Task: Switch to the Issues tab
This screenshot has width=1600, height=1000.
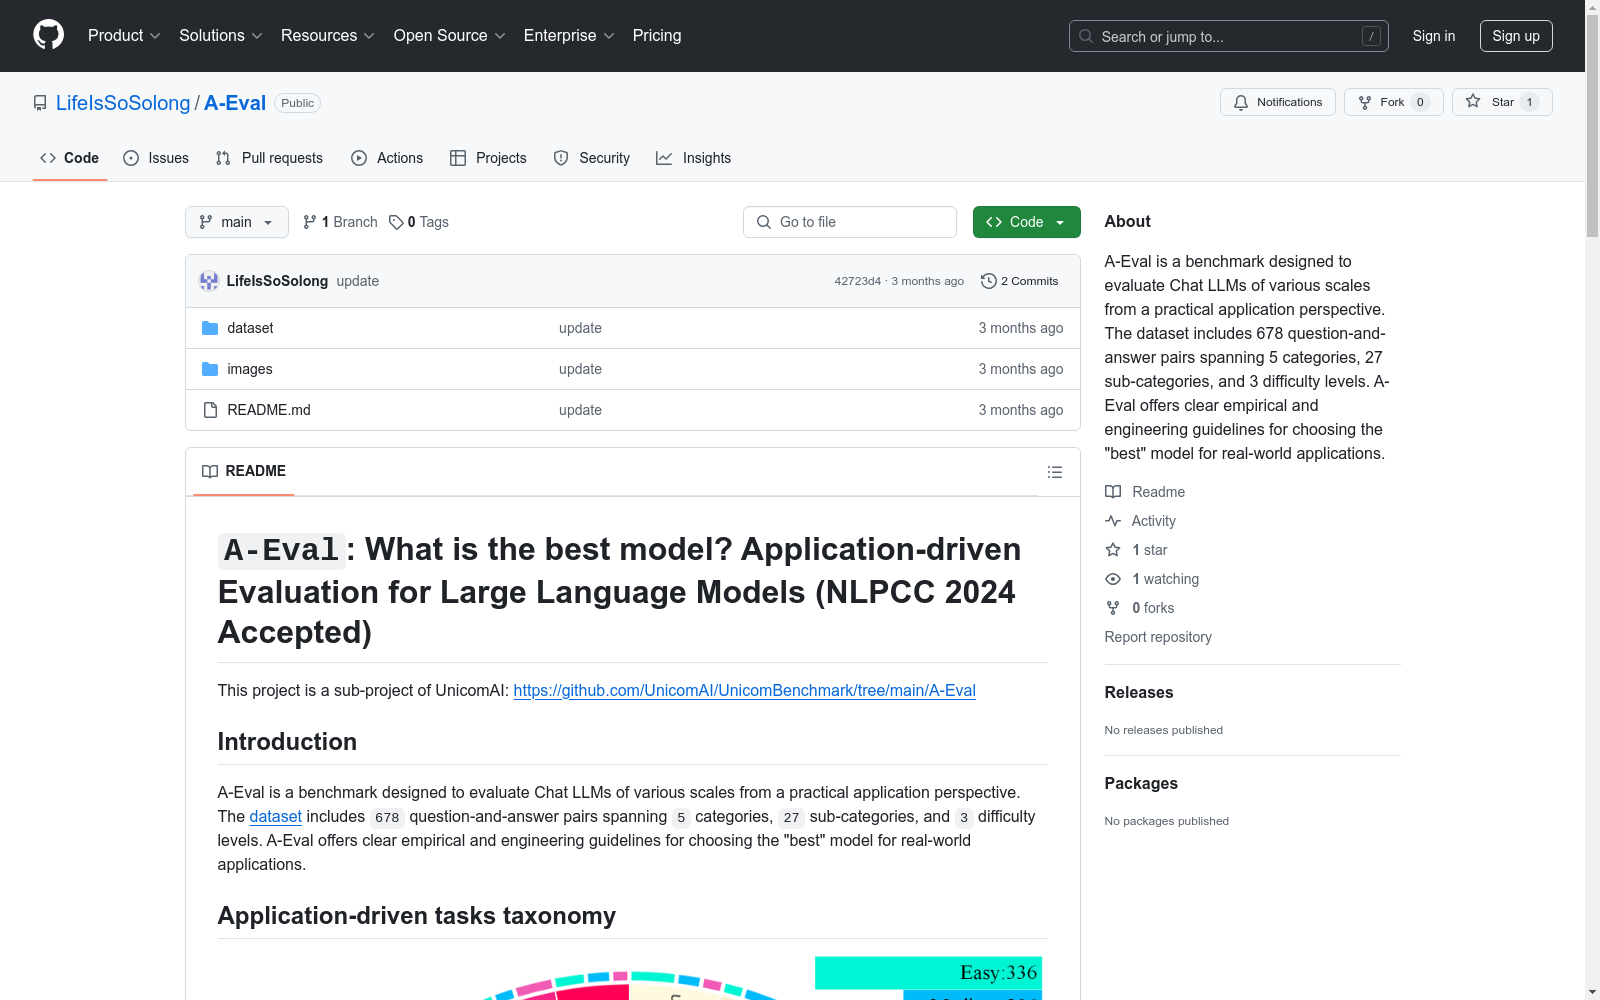Action: click(156, 158)
